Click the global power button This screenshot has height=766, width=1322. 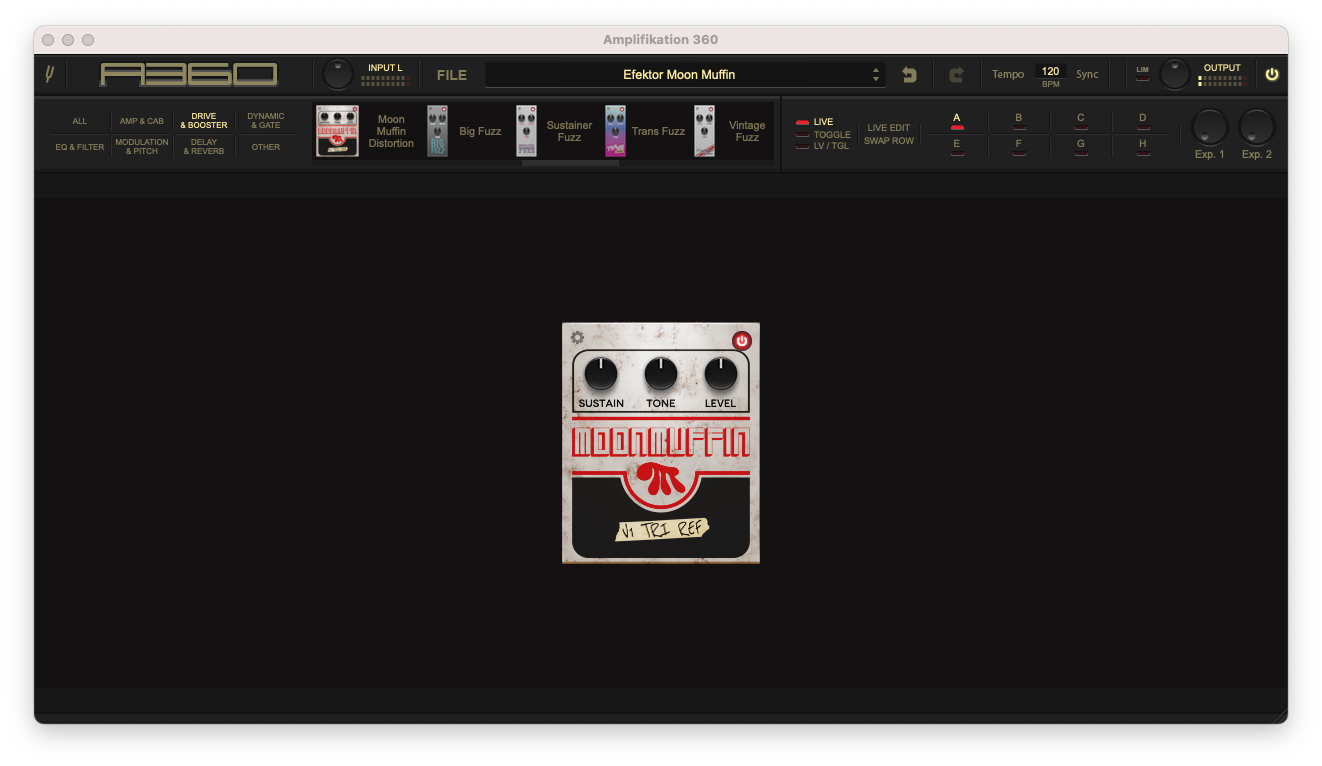1272,74
